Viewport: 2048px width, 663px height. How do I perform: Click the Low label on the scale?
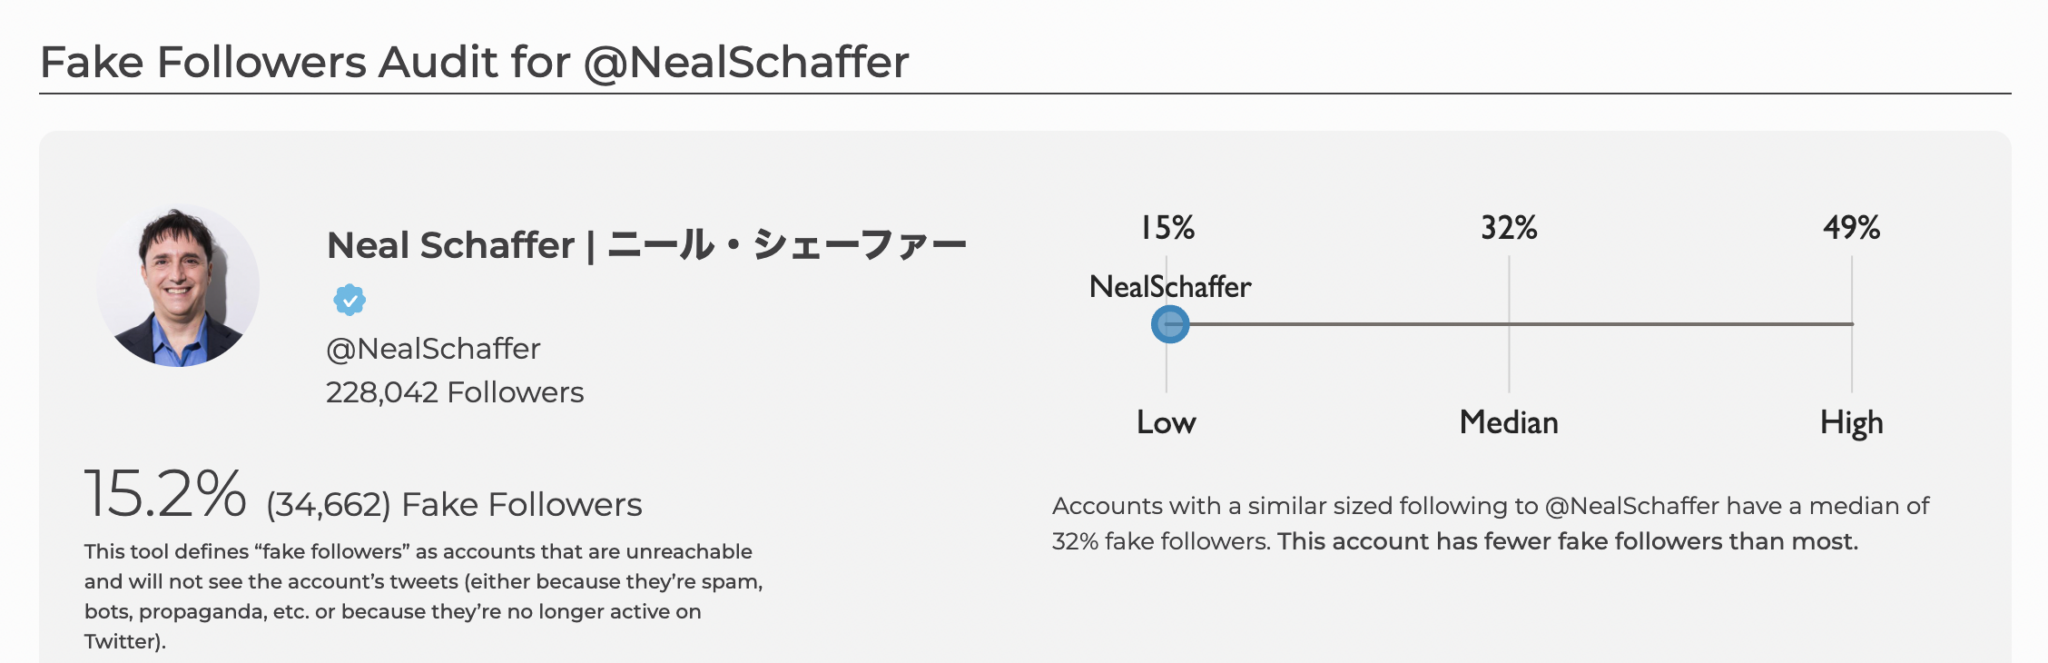tap(1166, 422)
